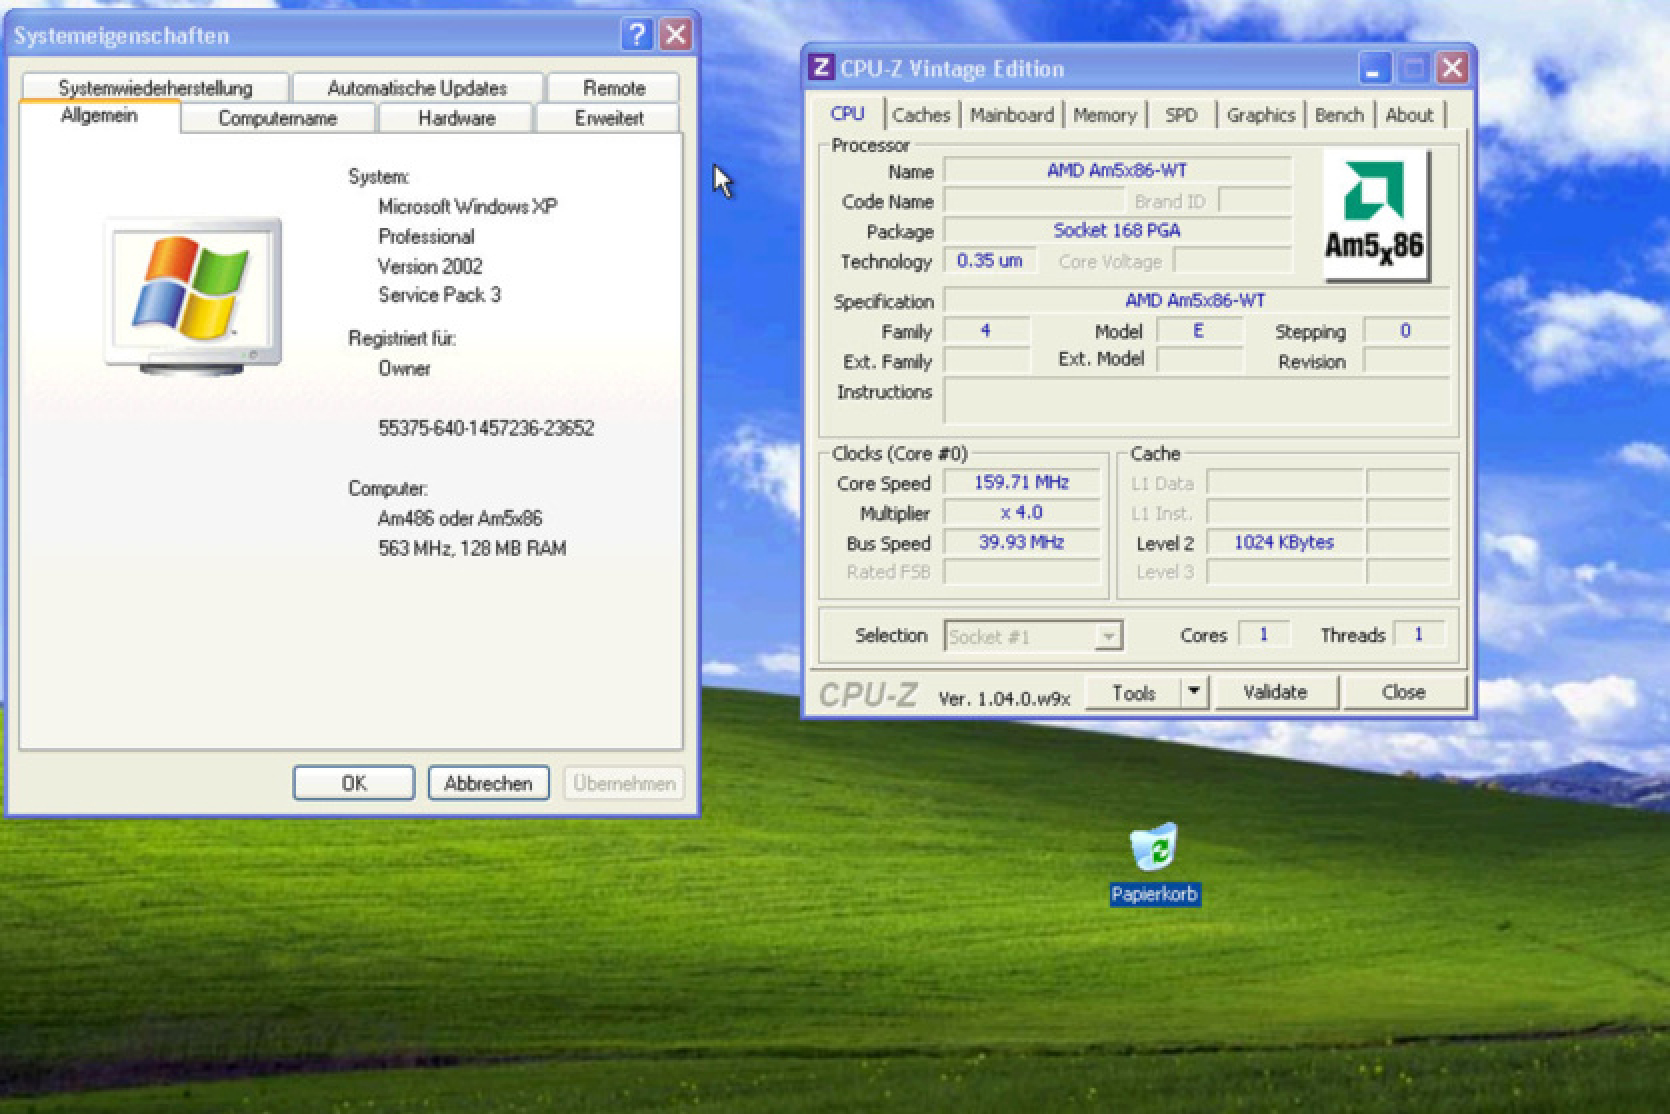The image size is (1670, 1114).
Task: Open the Tools dropdown arrow in CPU-Z
Action: (x=1194, y=692)
